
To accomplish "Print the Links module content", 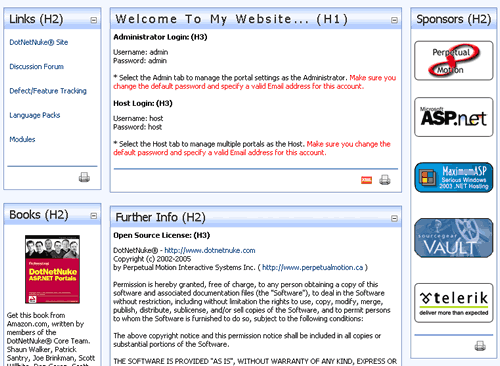I will tap(84, 177).
